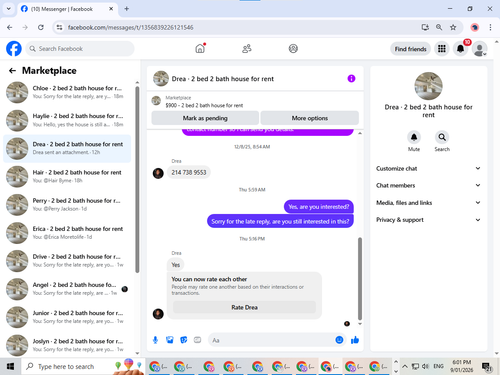This screenshot has height=375, width=500.
Task: Open the Facebook home logo
Action: point(14,49)
